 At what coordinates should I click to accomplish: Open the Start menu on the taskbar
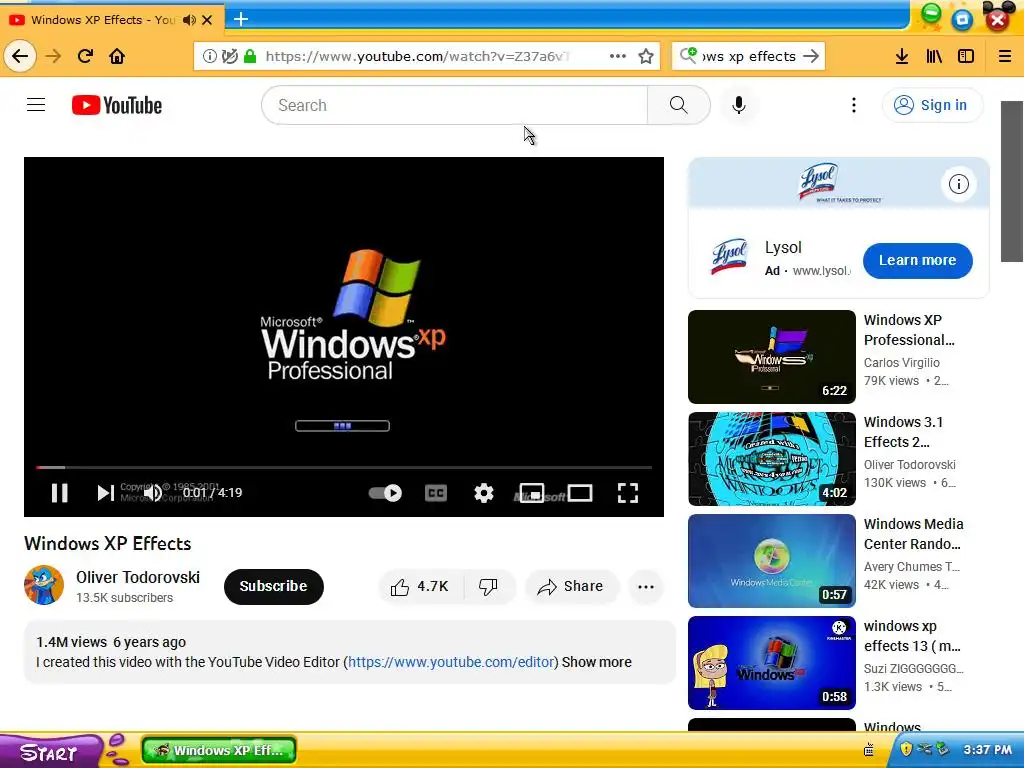coord(49,752)
